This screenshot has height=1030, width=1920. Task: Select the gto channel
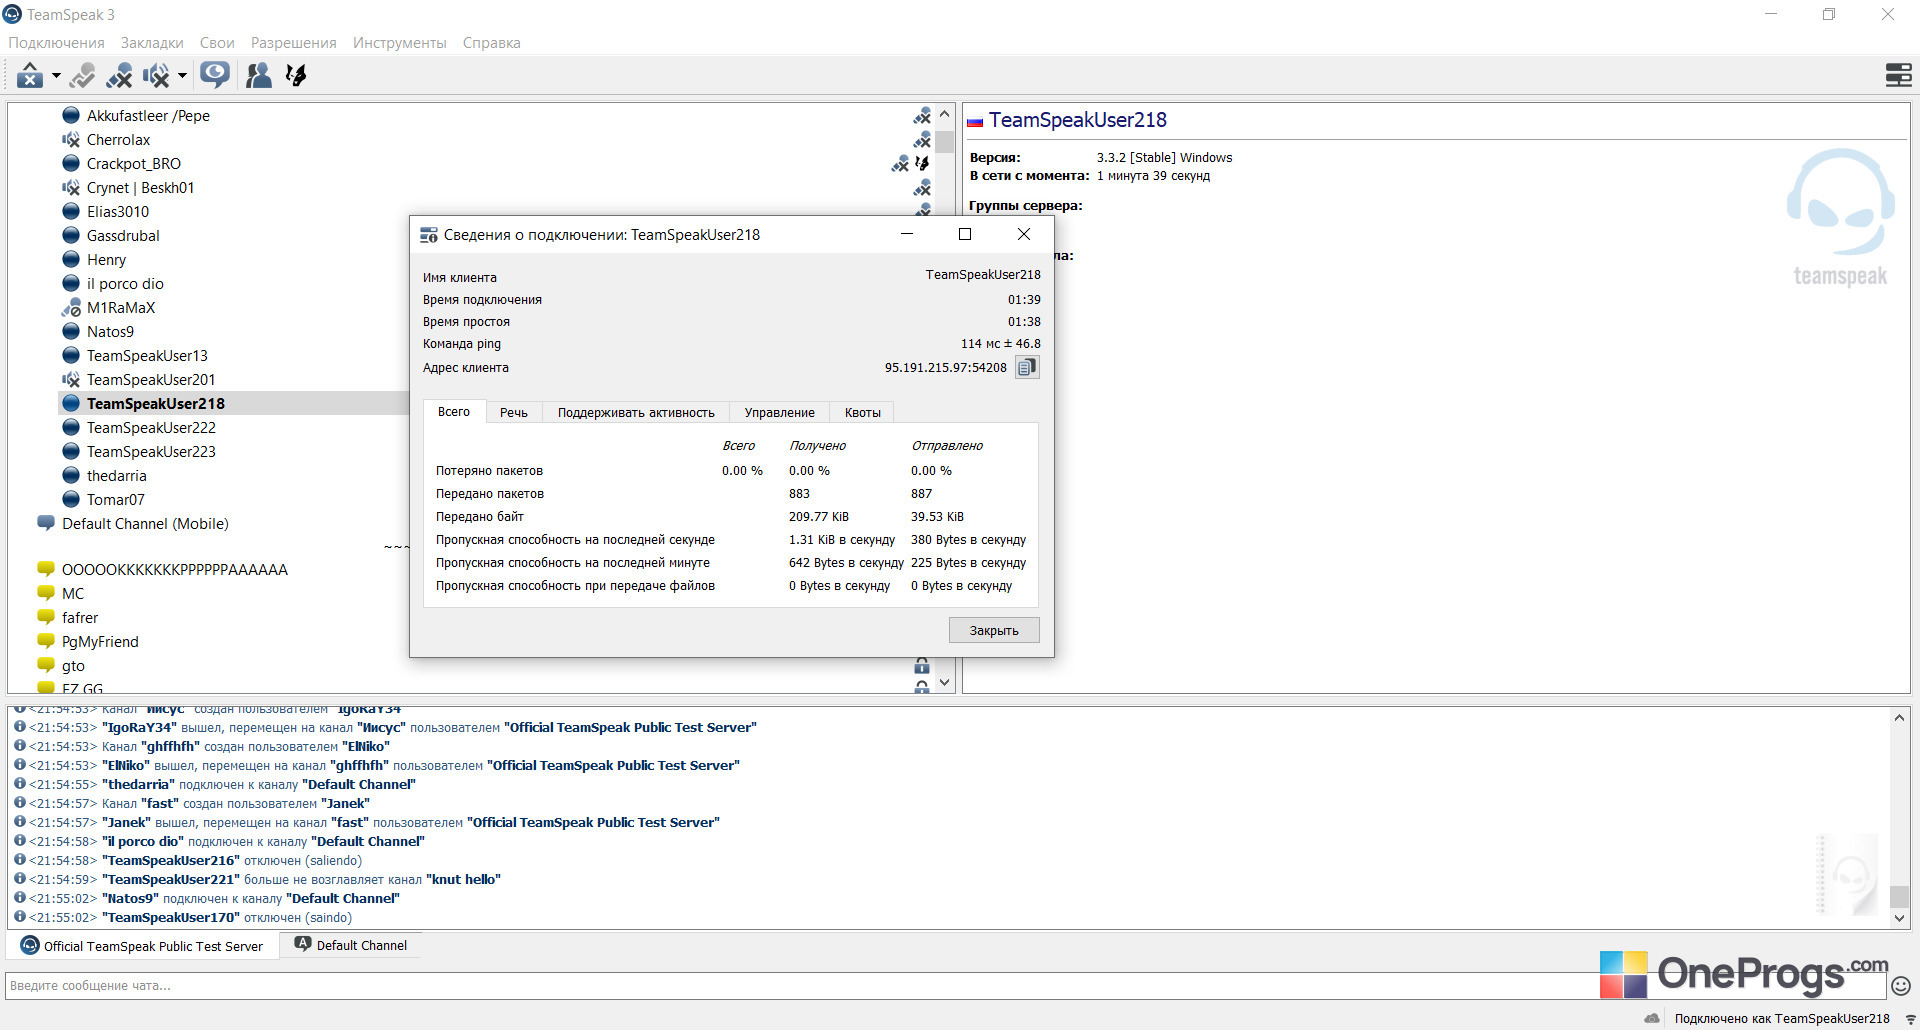coord(73,666)
